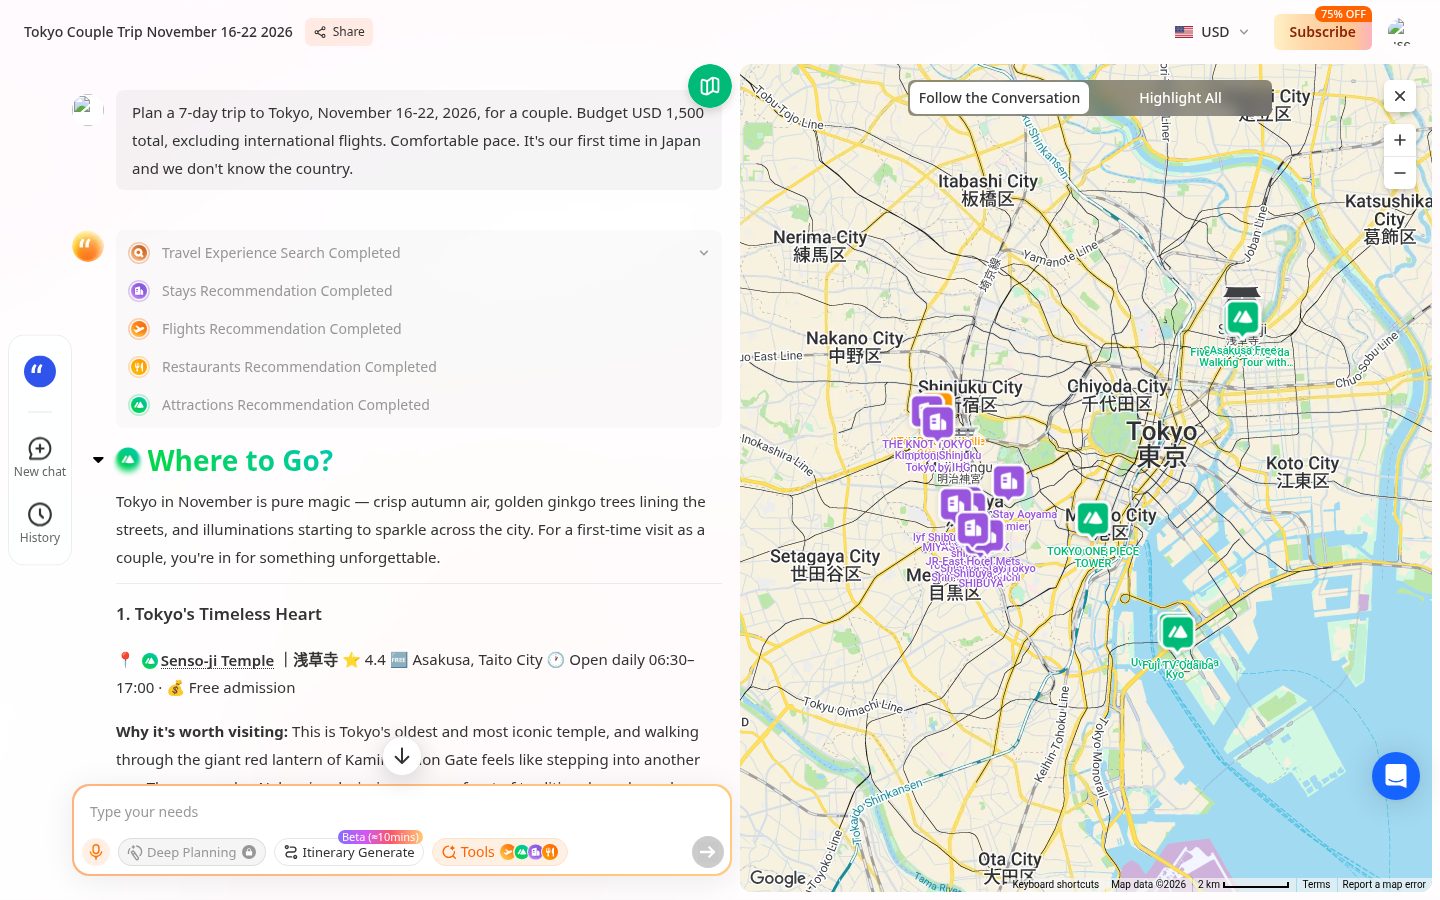This screenshot has height=900, width=1440.
Task: Click the Tokyo One Piece Tower marker
Action: pos(1093,519)
